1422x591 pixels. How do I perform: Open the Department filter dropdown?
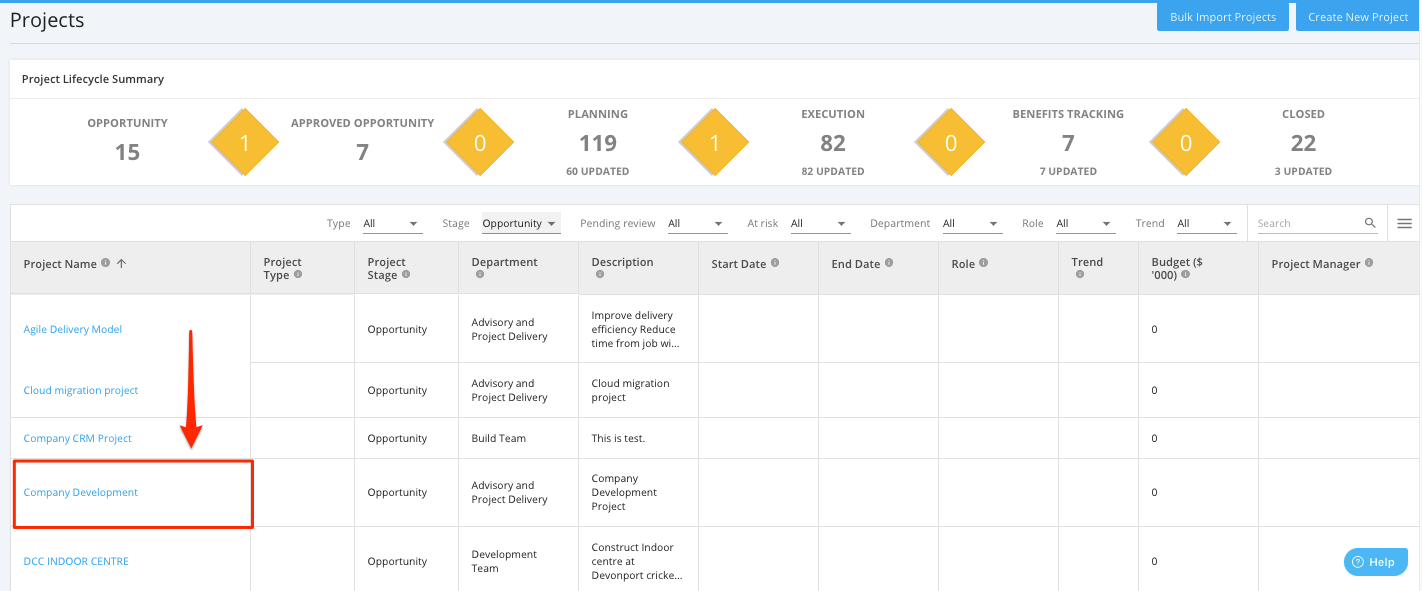972,224
